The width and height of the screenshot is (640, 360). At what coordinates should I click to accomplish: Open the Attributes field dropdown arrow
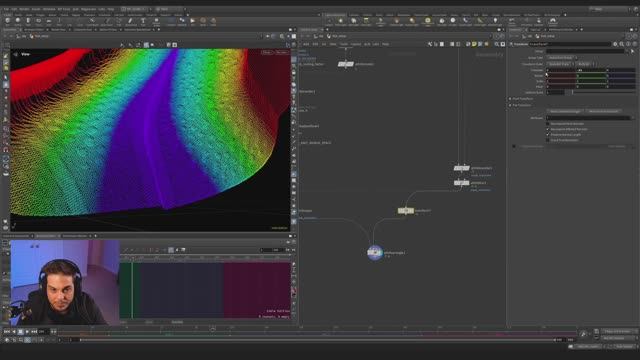[x=633, y=118]
